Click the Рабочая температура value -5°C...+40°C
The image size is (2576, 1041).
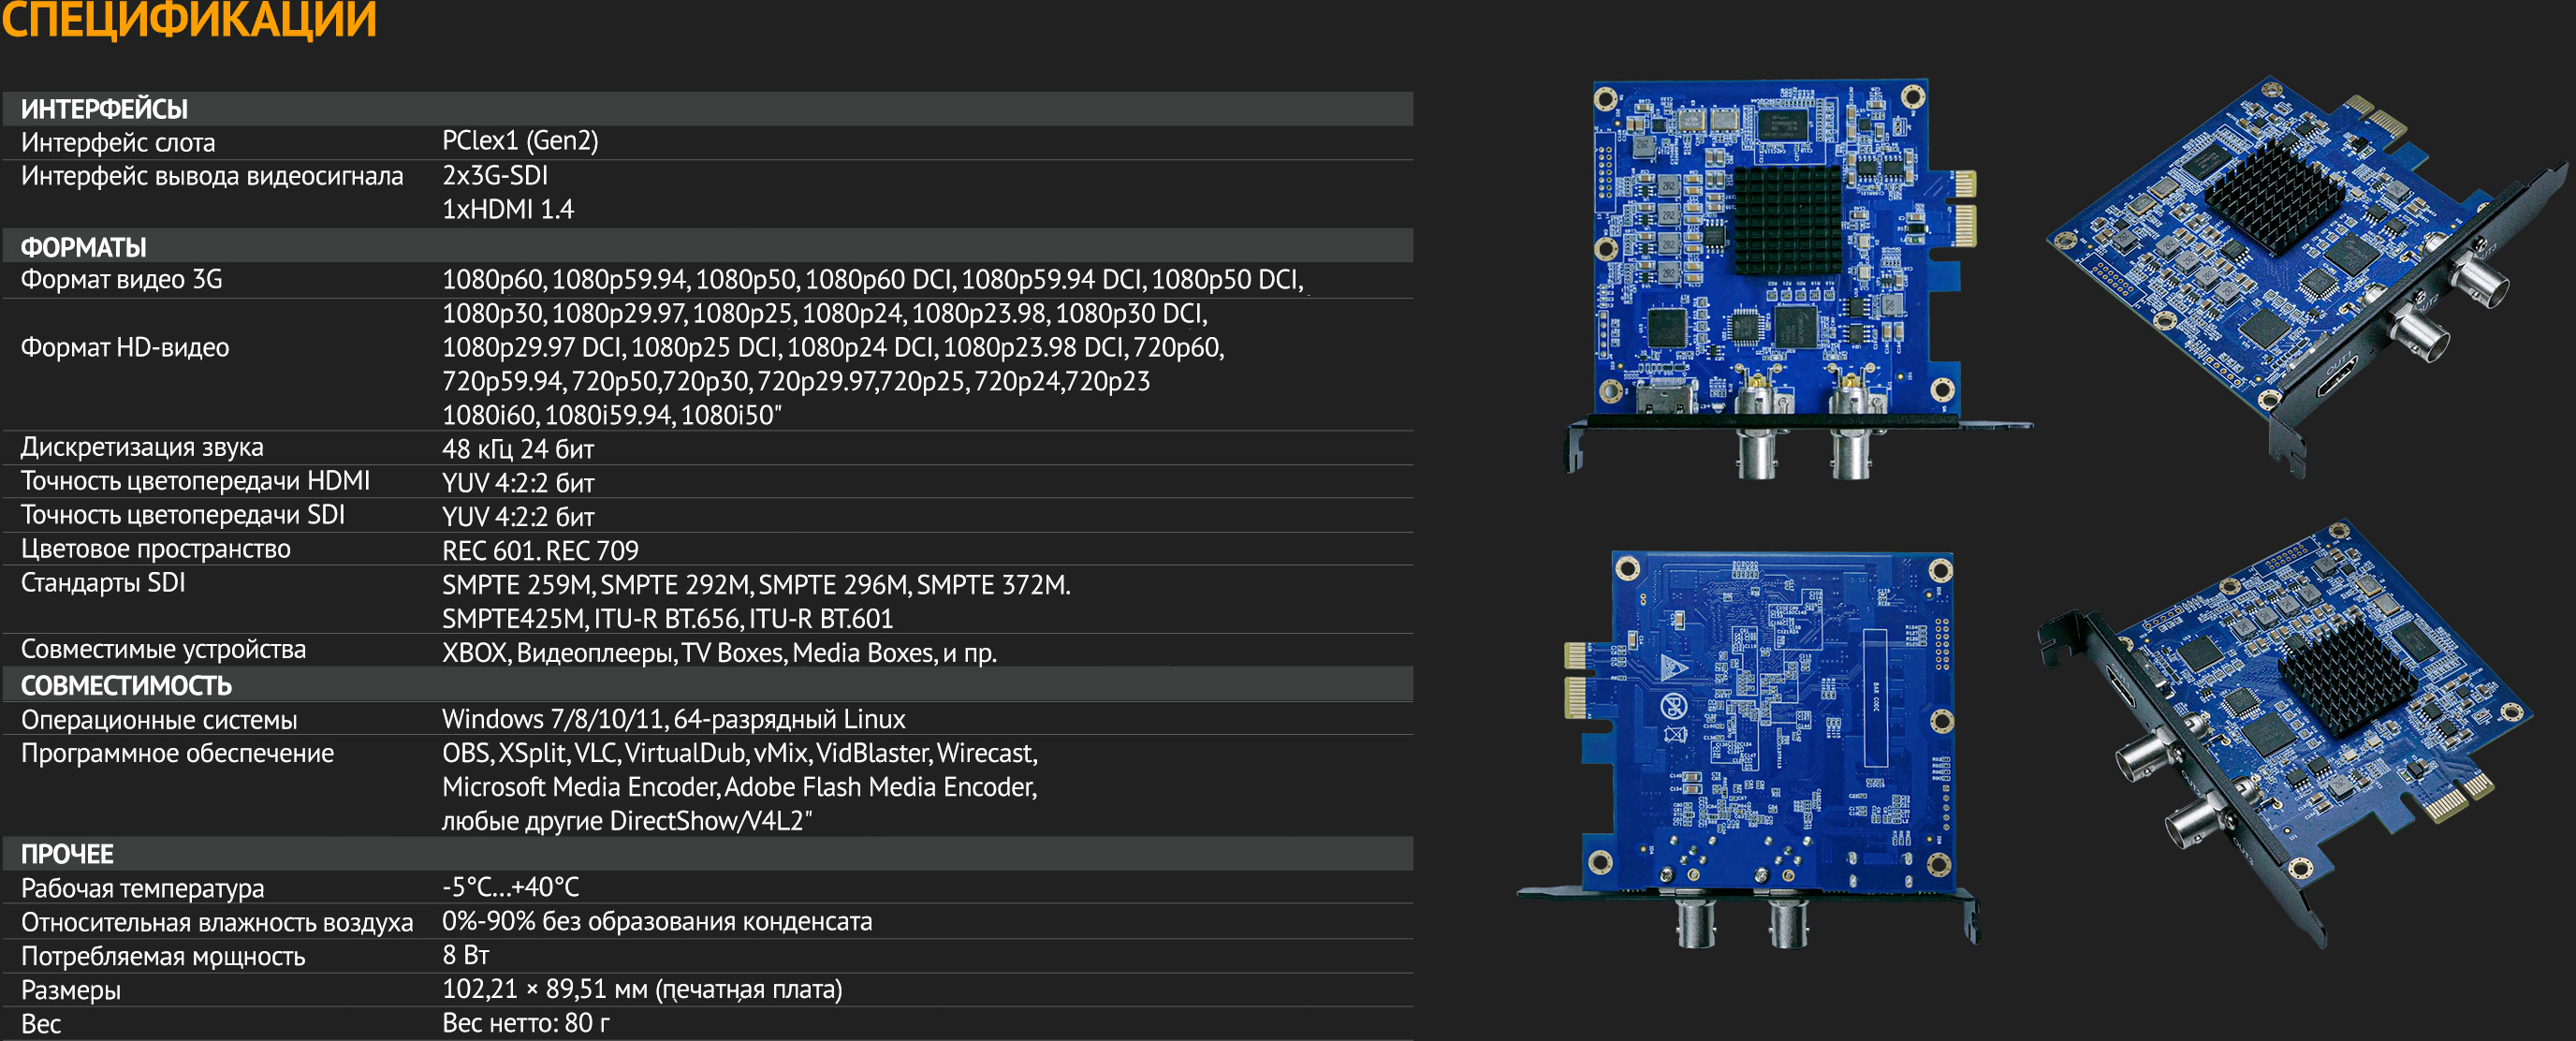click(x=510, y=887)
